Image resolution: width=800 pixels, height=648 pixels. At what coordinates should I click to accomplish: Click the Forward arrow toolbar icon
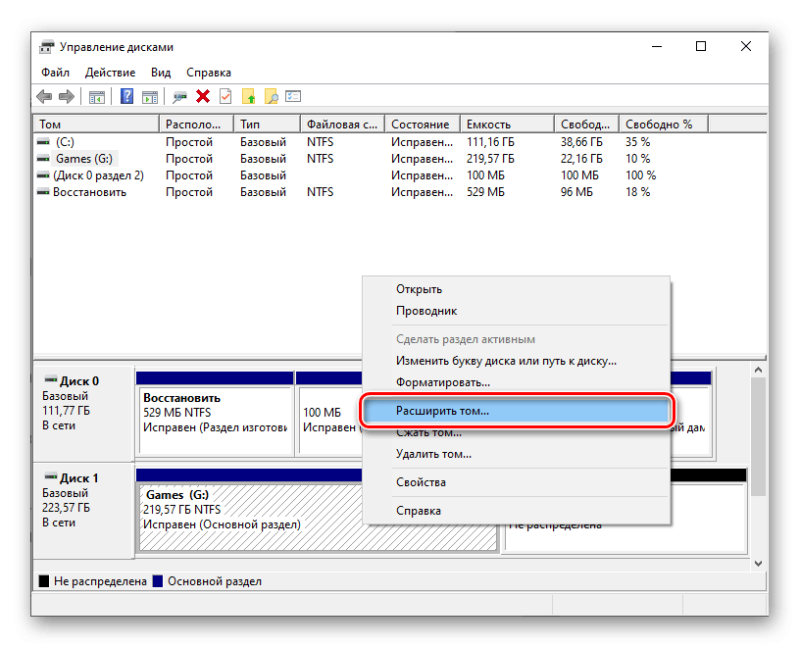[67, 96]
